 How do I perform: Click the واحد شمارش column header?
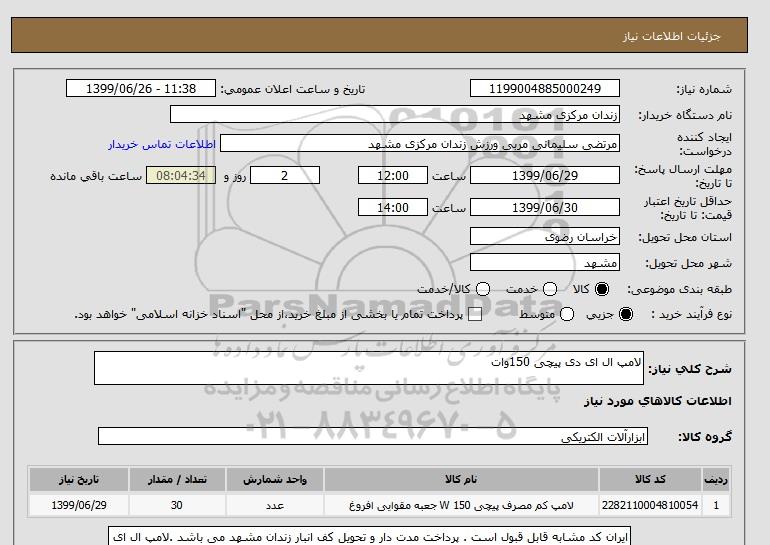pyautogui.click(x=275, y=479)
